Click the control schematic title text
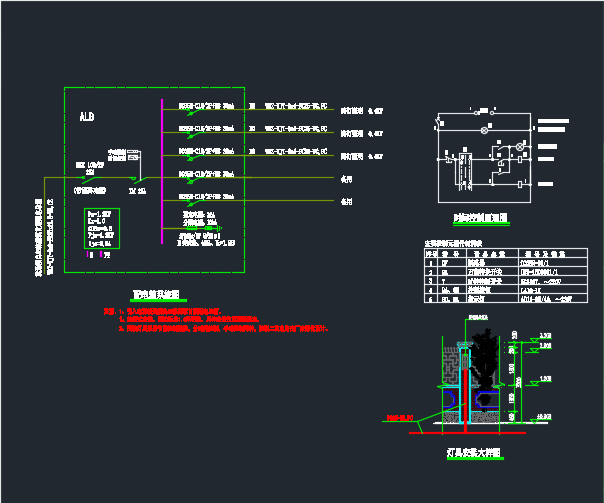The image size is (604, 503). (480, 218)
